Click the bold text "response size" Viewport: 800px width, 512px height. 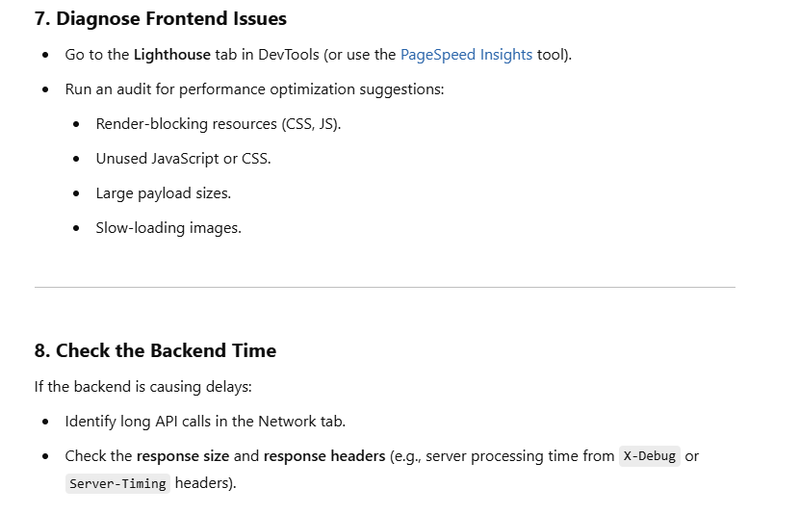(183, 456)
